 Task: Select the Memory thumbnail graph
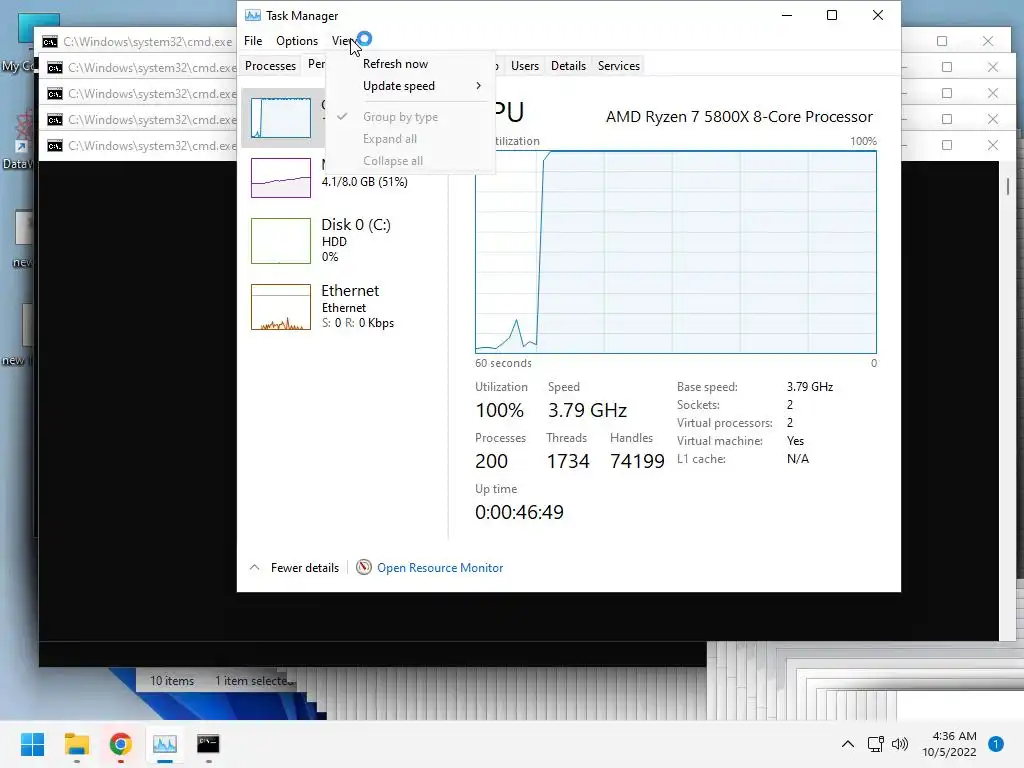click(x=281, y=178)
